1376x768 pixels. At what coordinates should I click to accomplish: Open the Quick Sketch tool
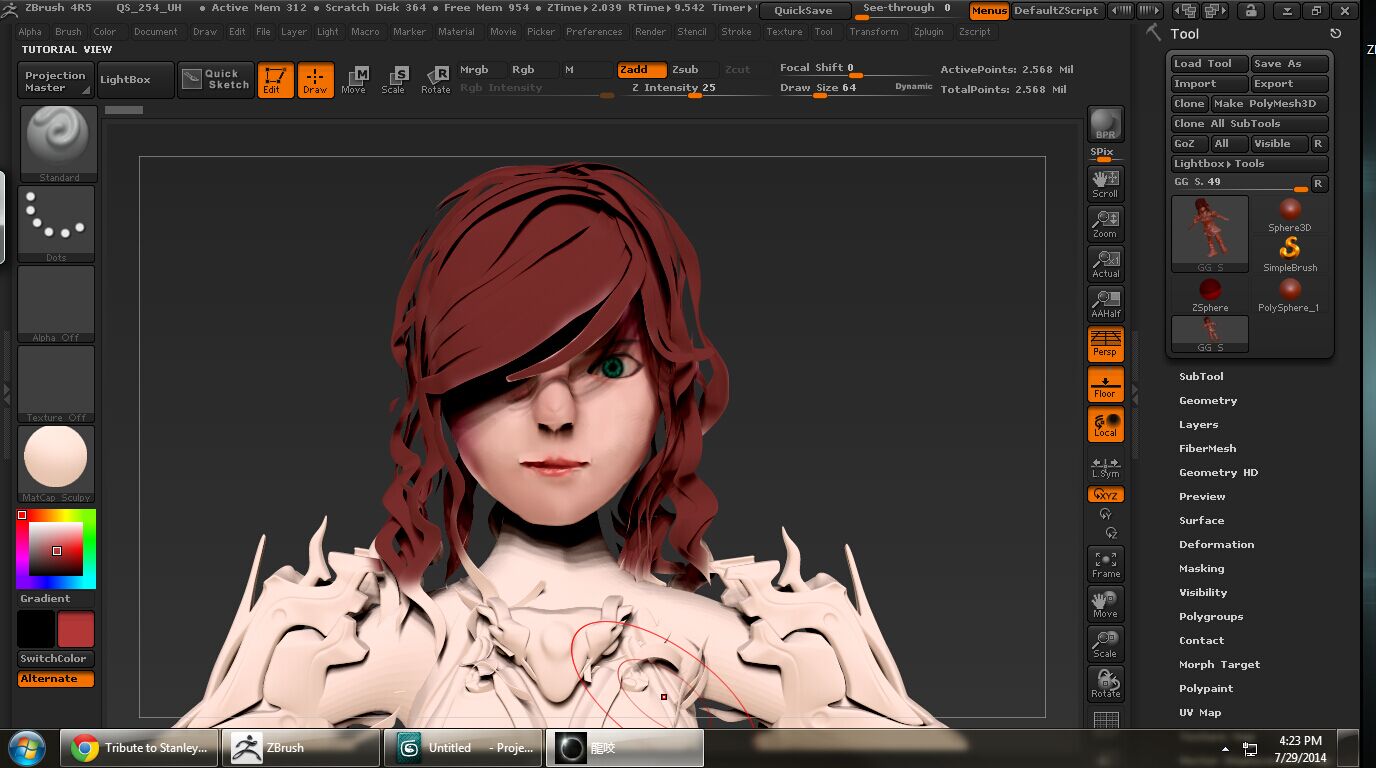point(216,80)
